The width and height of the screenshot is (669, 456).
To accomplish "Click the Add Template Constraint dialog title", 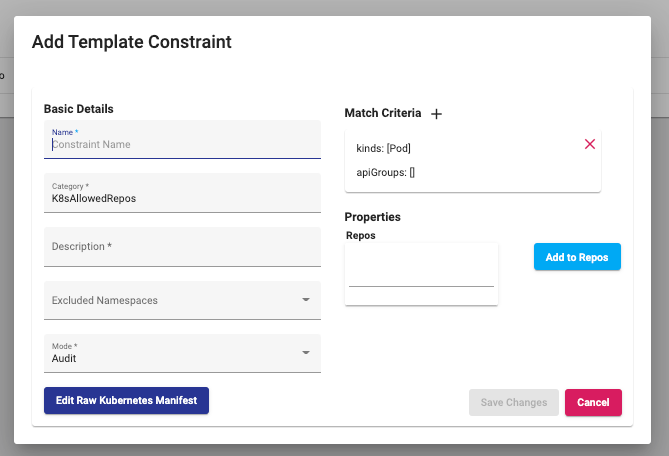I will 132,42.
